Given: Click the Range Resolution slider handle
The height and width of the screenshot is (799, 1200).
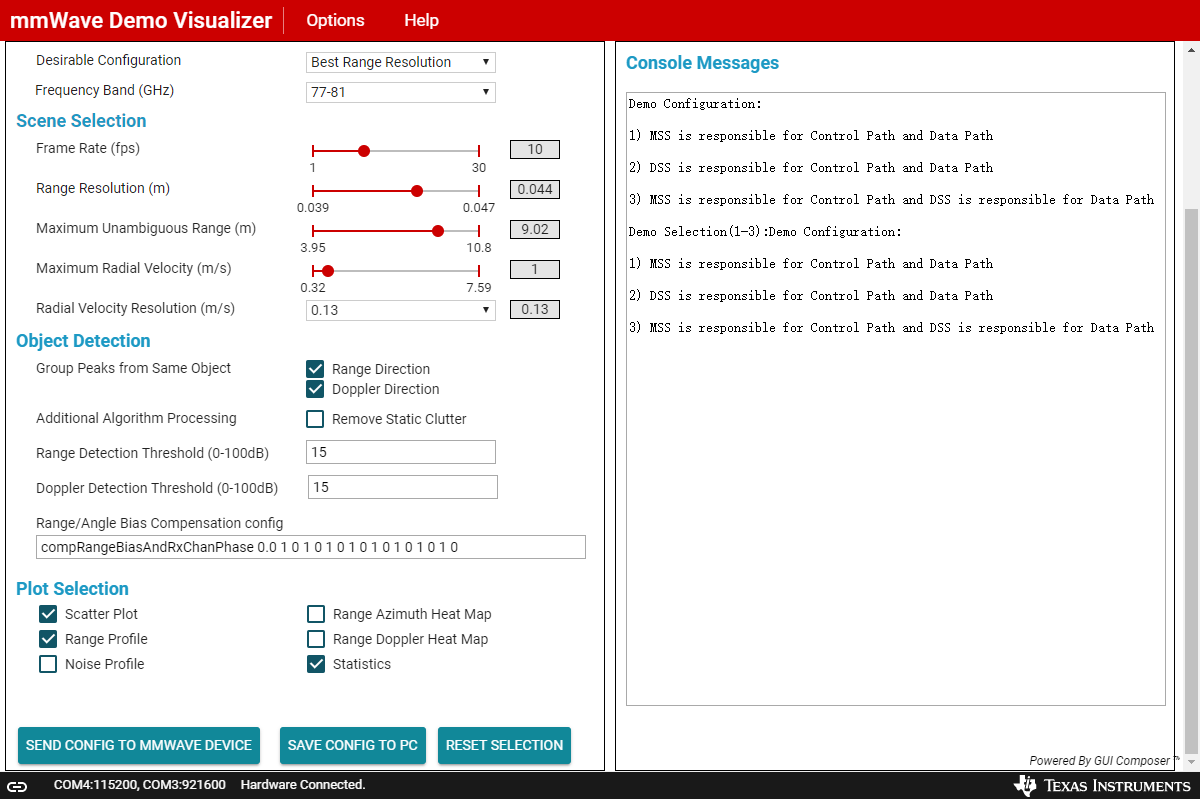Looking at the screenshot, I should (417, 191).
